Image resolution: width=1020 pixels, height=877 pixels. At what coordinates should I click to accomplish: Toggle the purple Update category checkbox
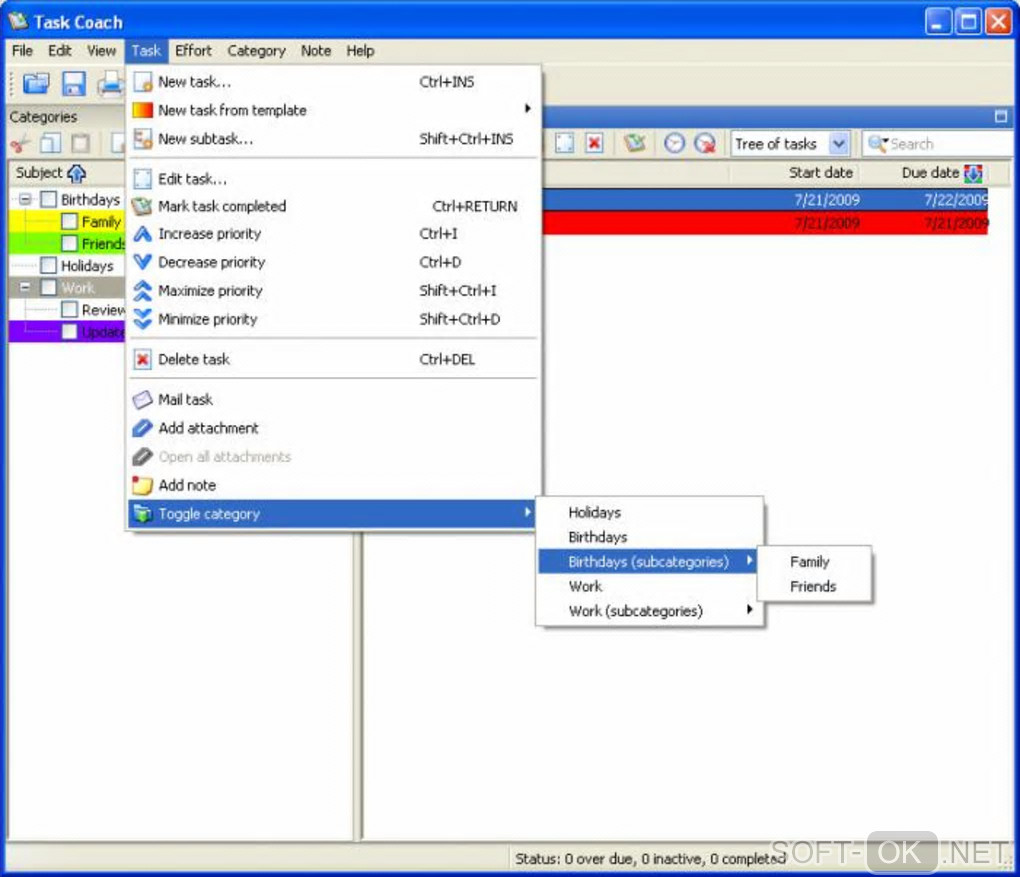pos(70,331)
